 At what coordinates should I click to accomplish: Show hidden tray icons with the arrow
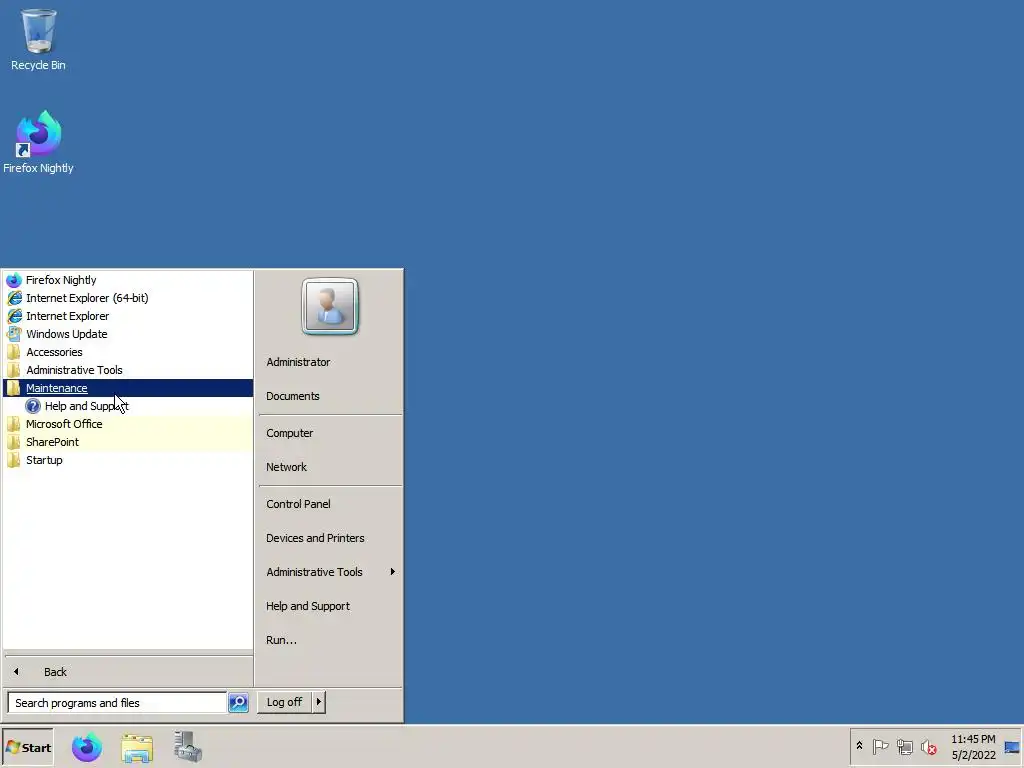[x=859, y=746]
